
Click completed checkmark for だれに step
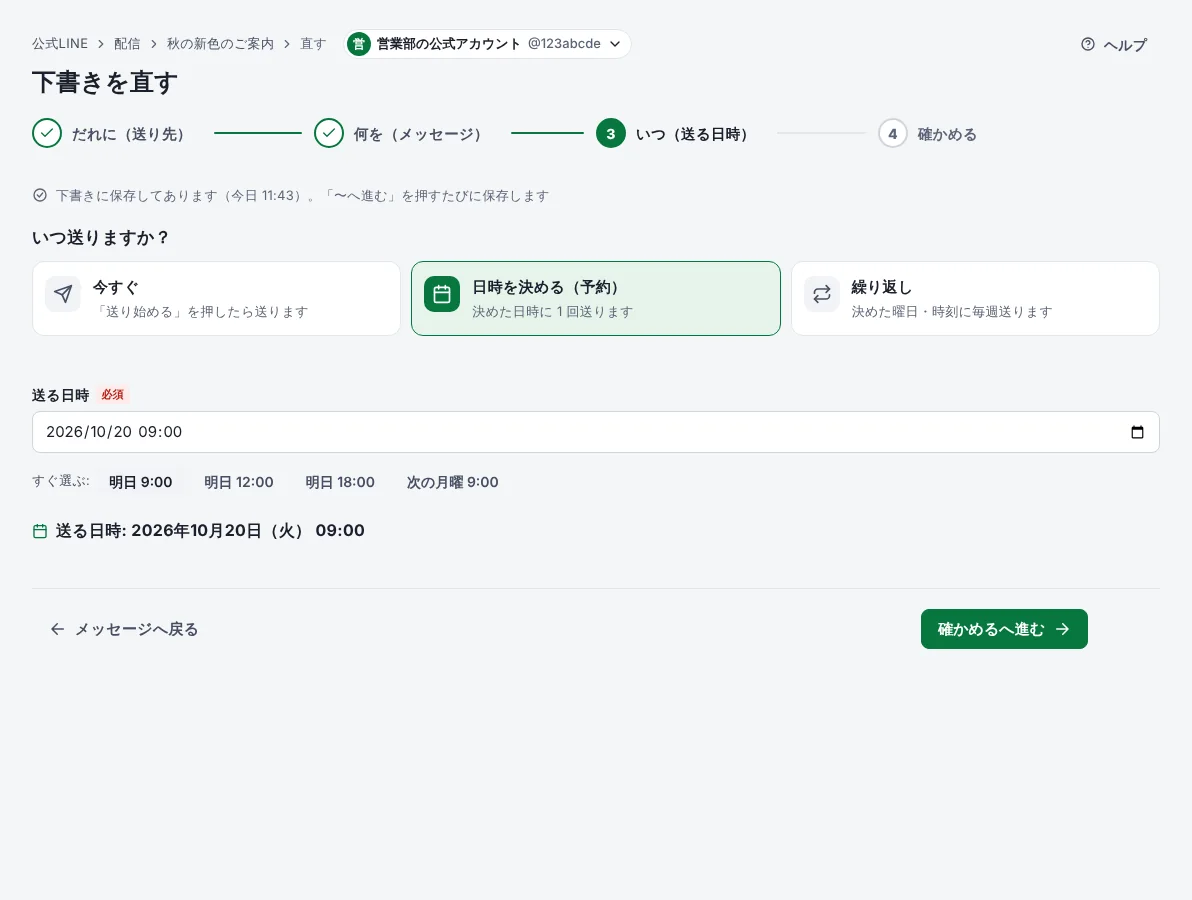click(47, 133)
